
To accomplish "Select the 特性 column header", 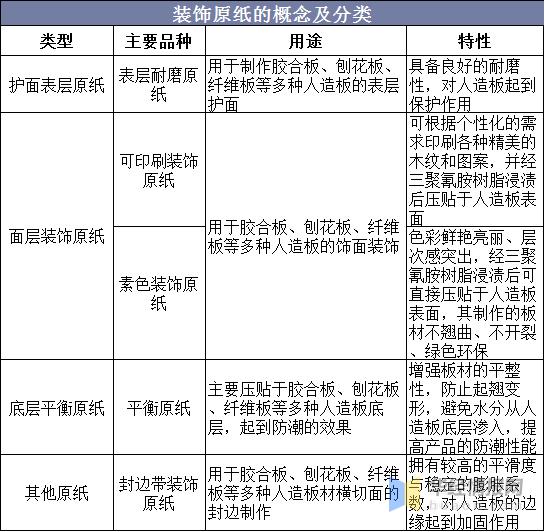I will click(x=475, y=41).
